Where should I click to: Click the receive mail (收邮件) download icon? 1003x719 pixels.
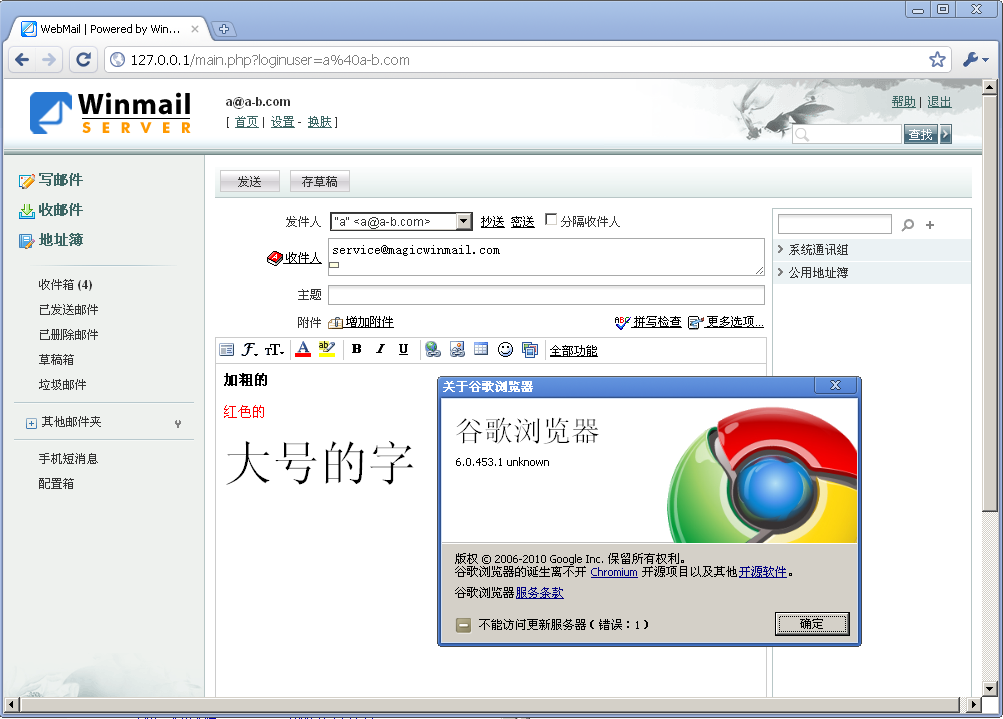point(26,211)
